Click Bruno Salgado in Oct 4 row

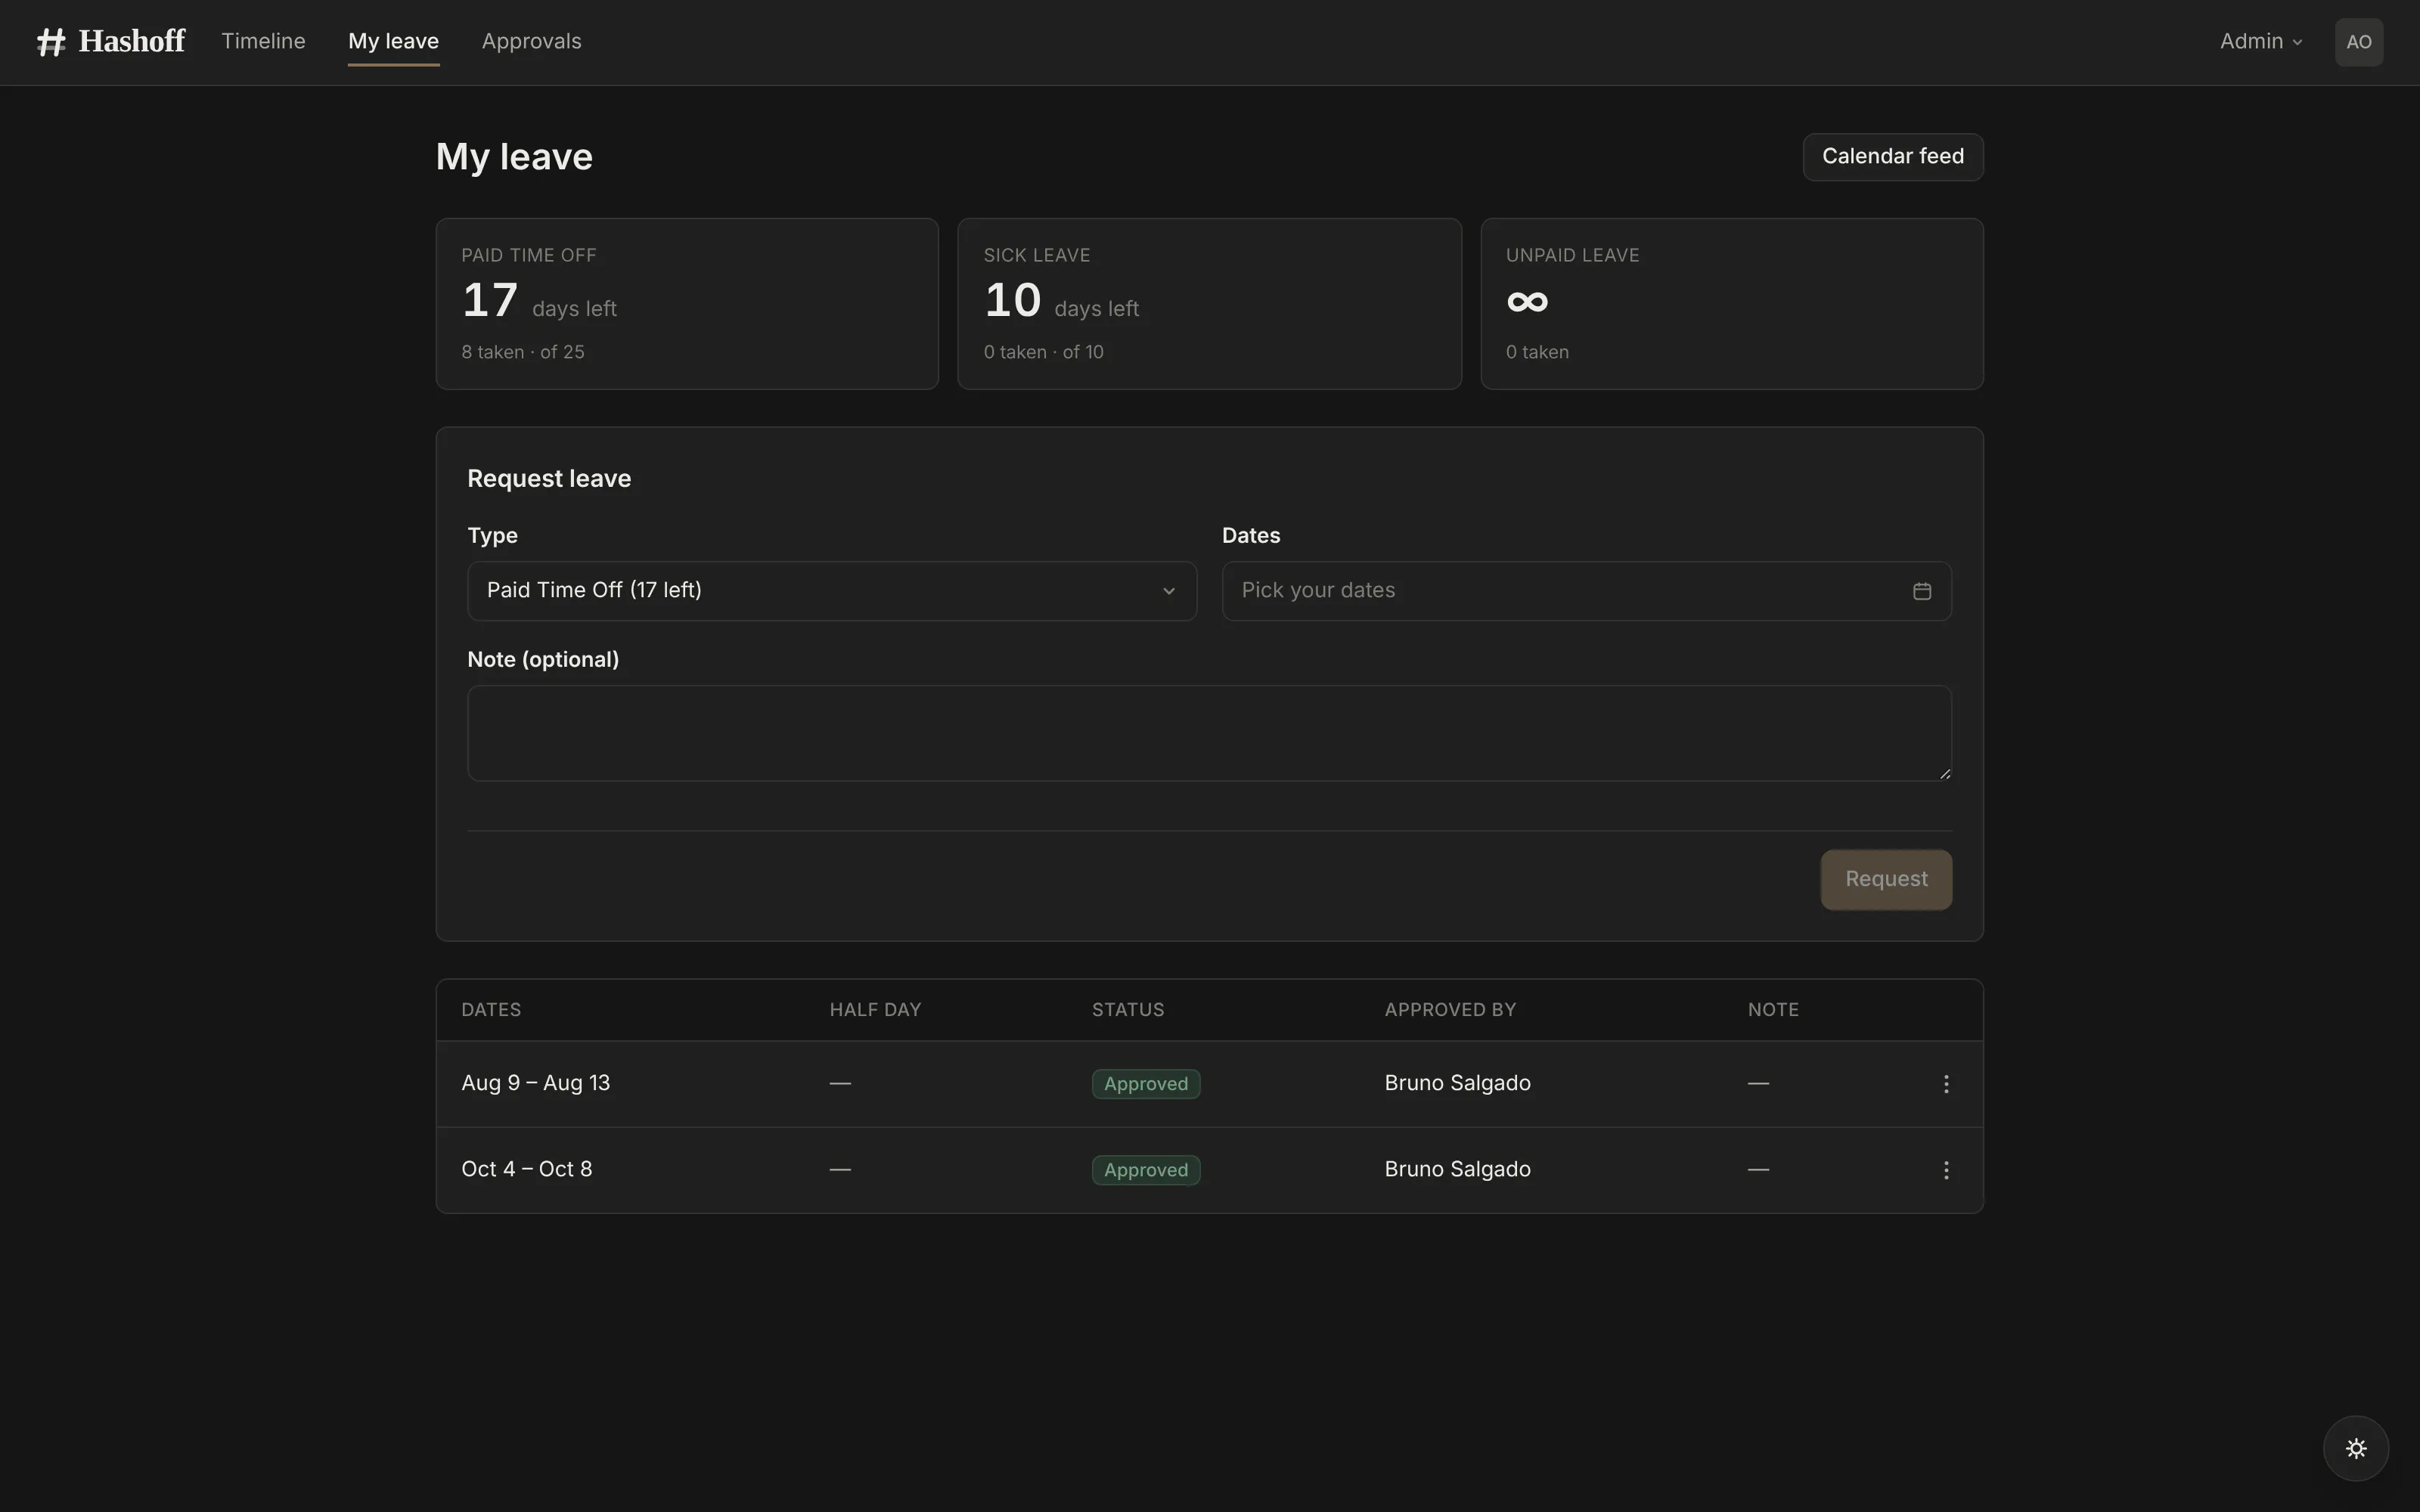click(1457, 1169)
